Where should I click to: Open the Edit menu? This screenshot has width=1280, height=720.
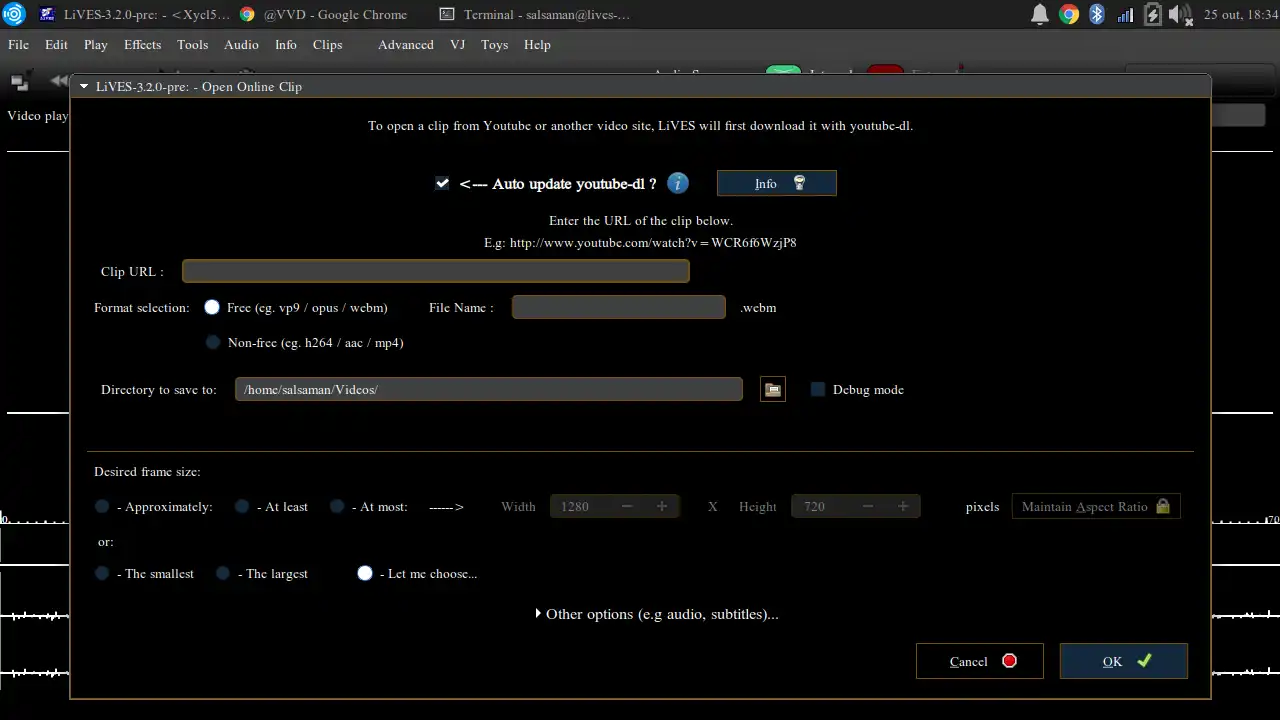tap(56, 45)
